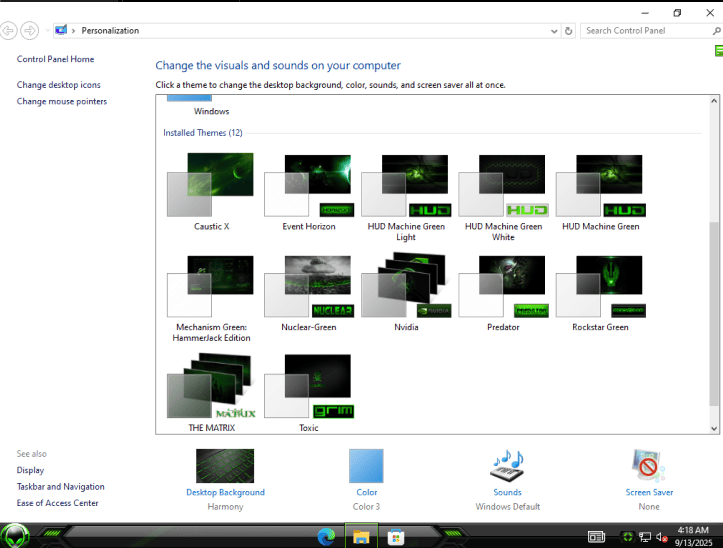Click the volume icon in system tray
This screenshot has width=723, height=548.
(660, 537)
